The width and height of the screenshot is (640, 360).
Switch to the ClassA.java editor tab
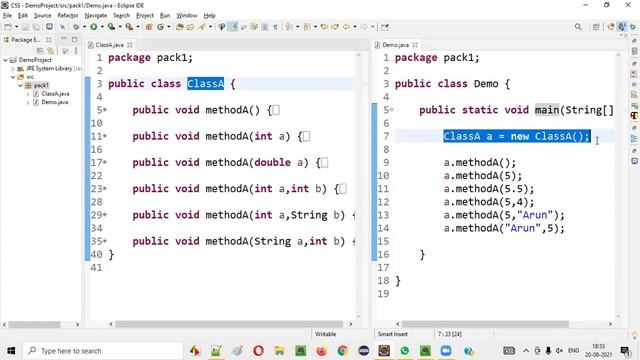click(109, 45)
